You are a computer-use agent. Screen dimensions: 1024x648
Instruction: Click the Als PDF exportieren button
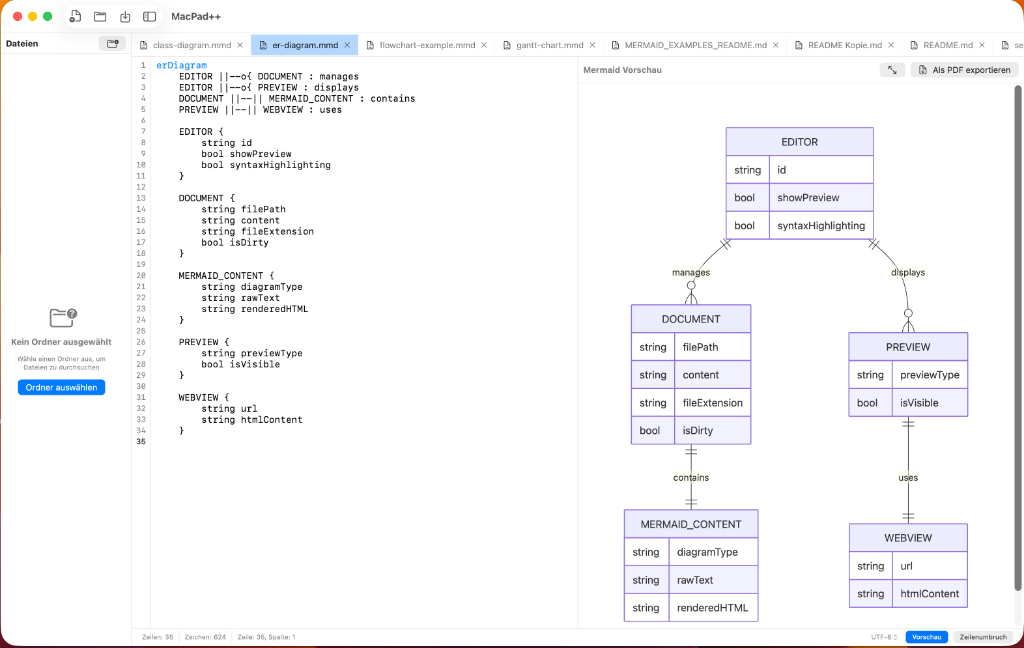click(x=964, y=70)
